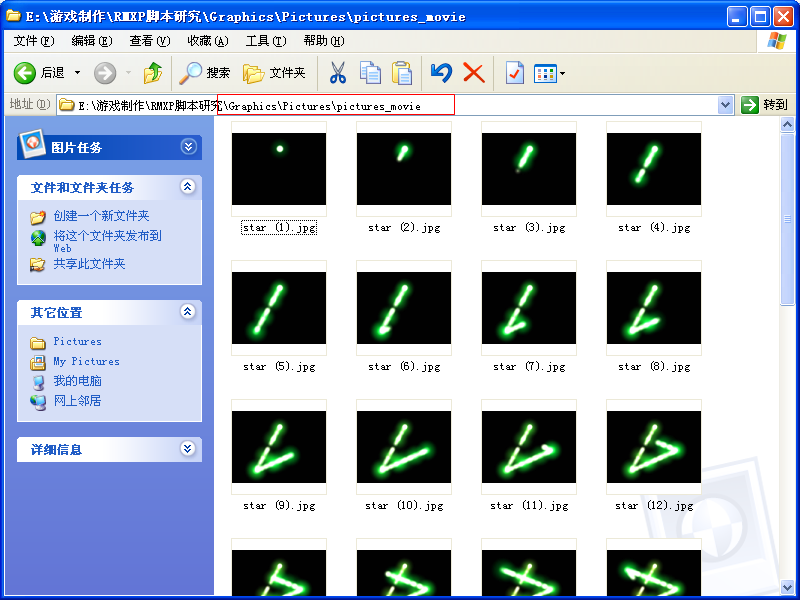Select the star (6).jpg thumbnail

[x=404, y=308]
